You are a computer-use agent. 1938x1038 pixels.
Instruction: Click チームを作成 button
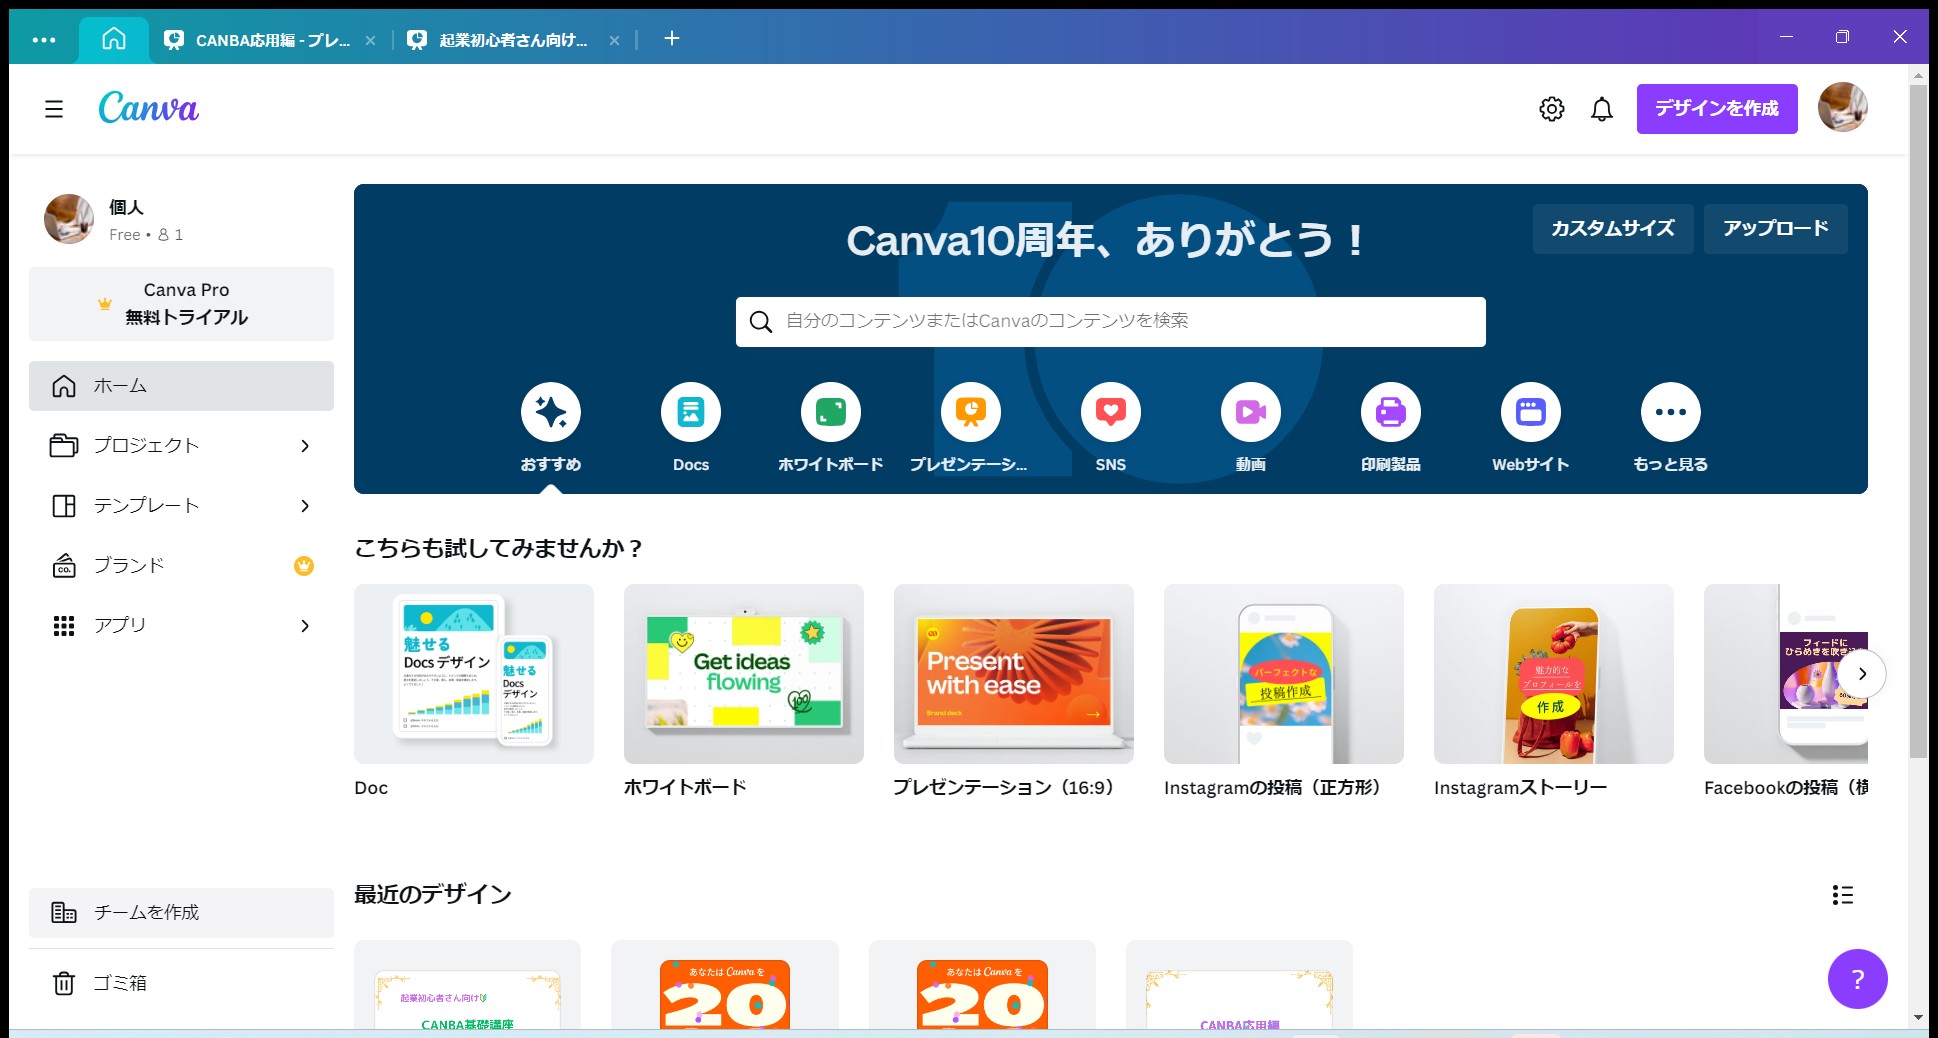[181, 913]
